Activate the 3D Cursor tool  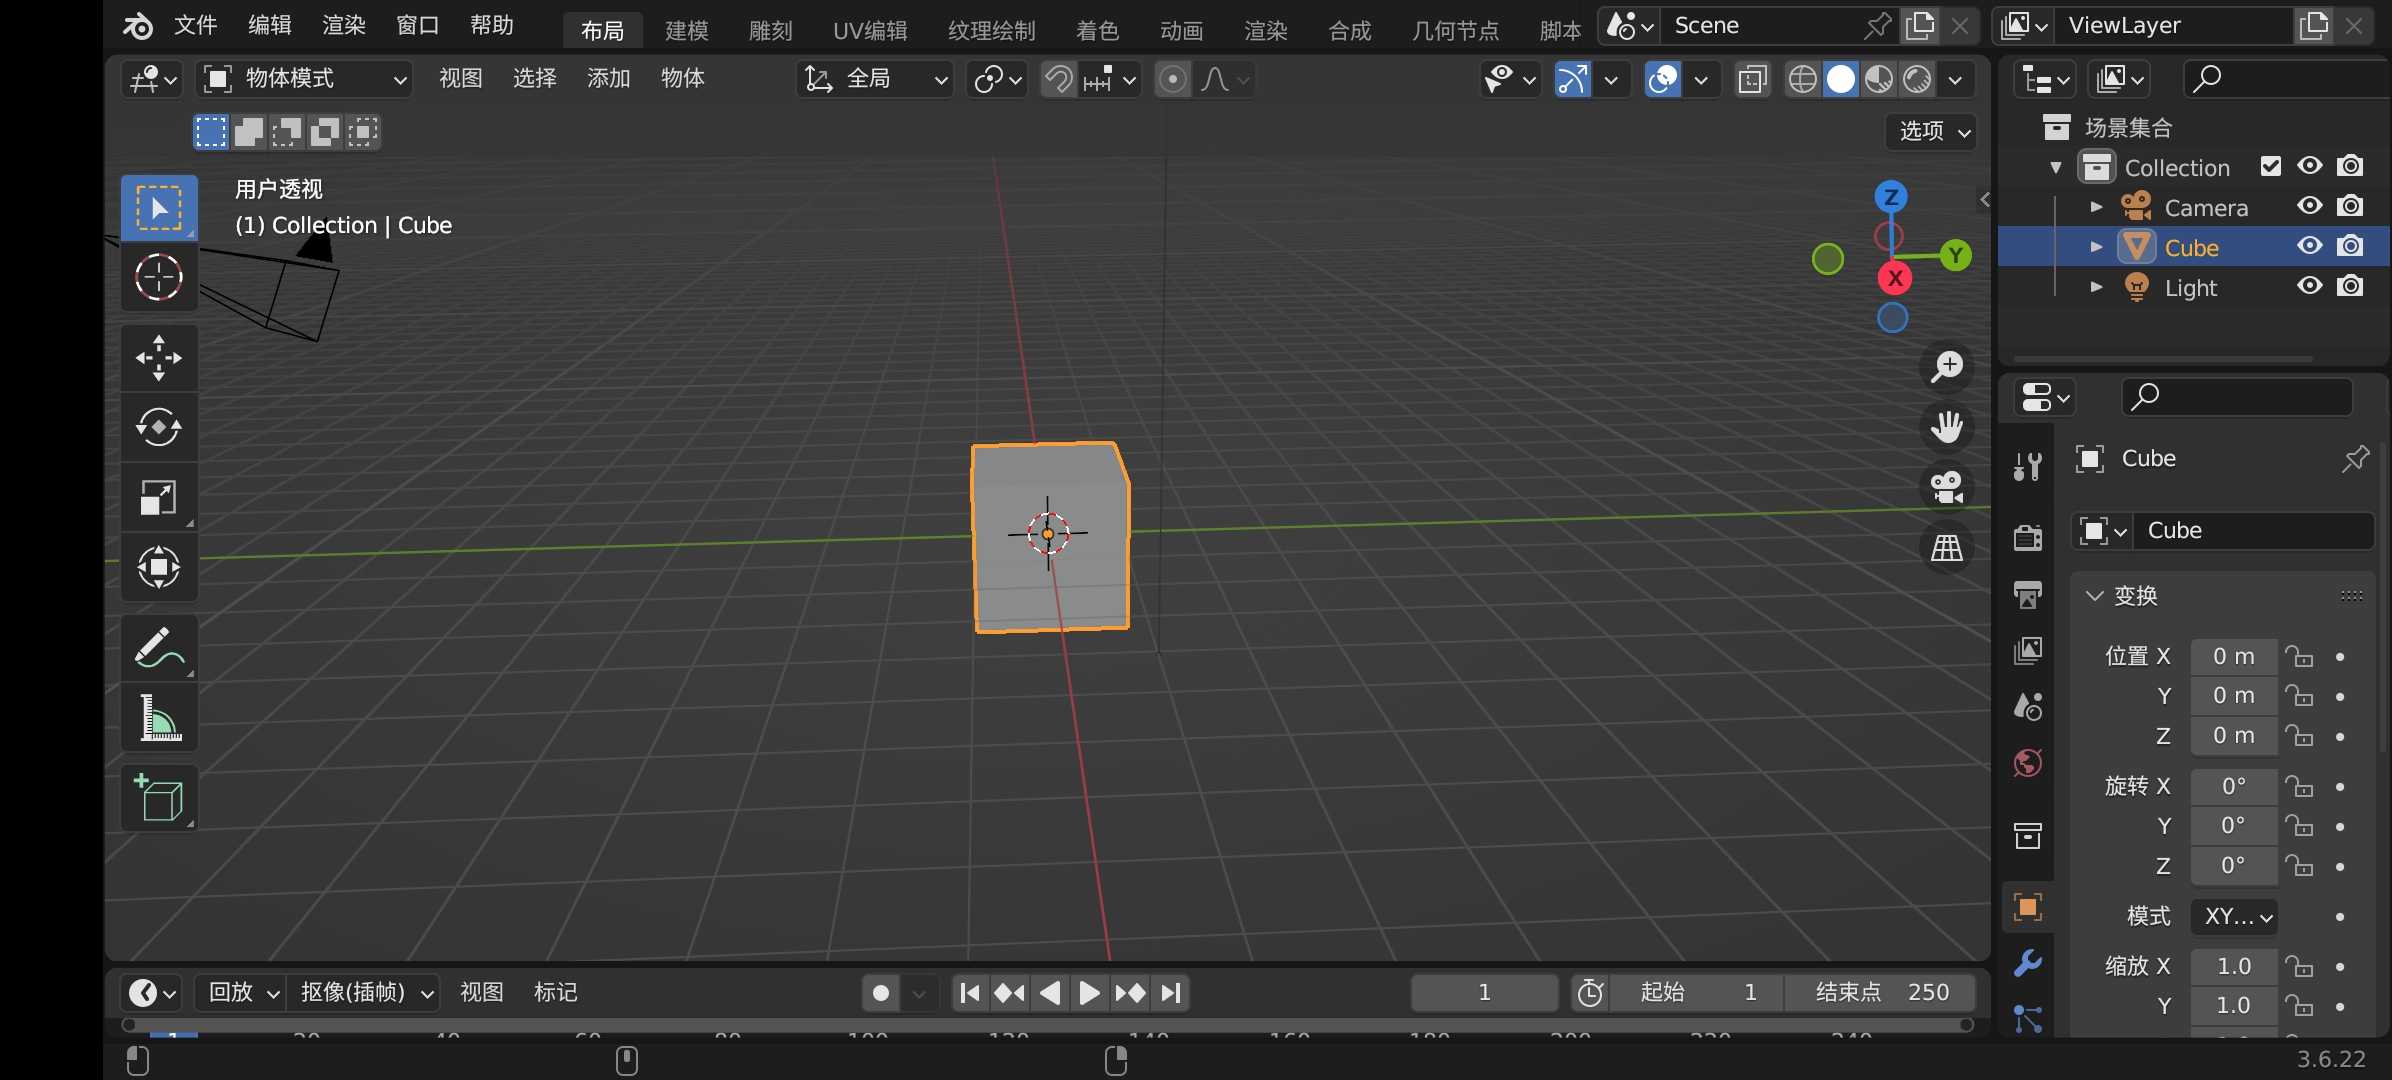(159, 278)
